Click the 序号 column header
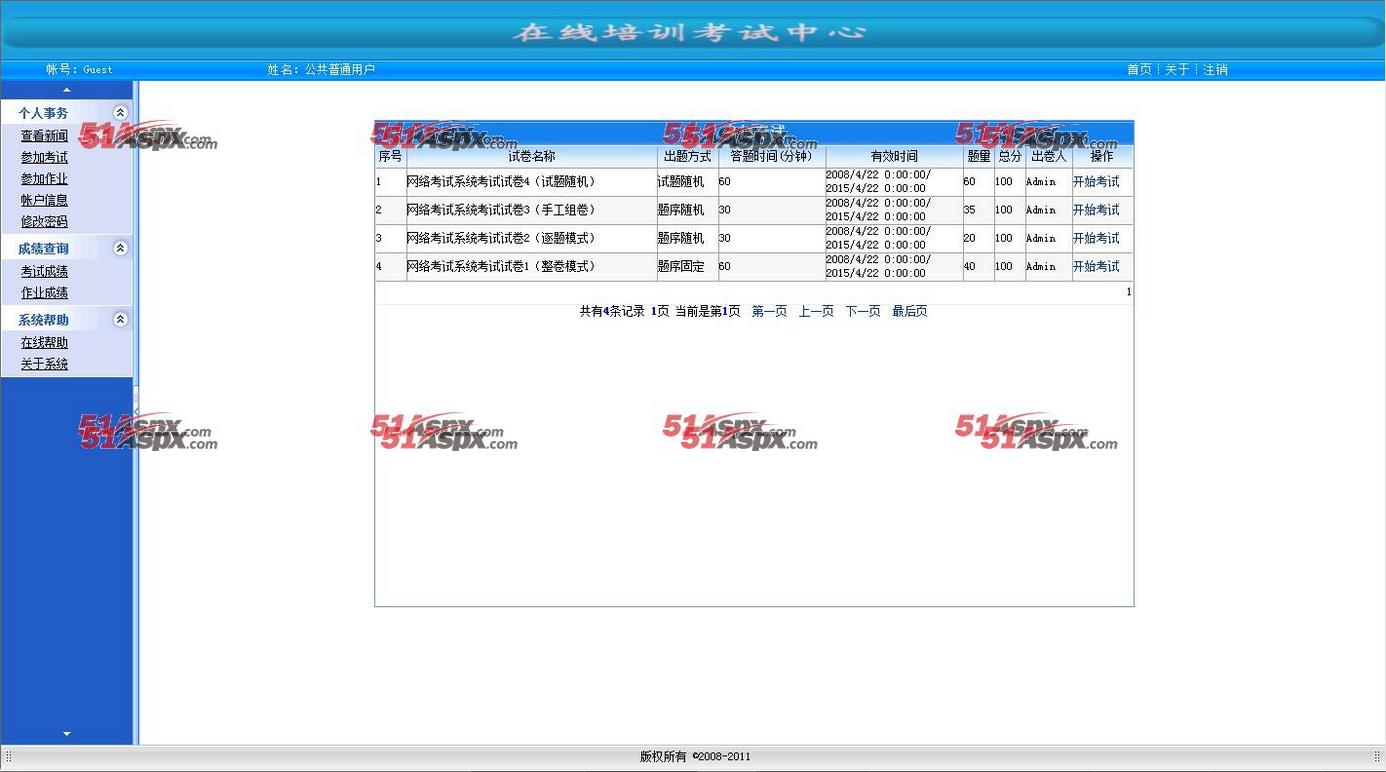 [x=390, y=156]
